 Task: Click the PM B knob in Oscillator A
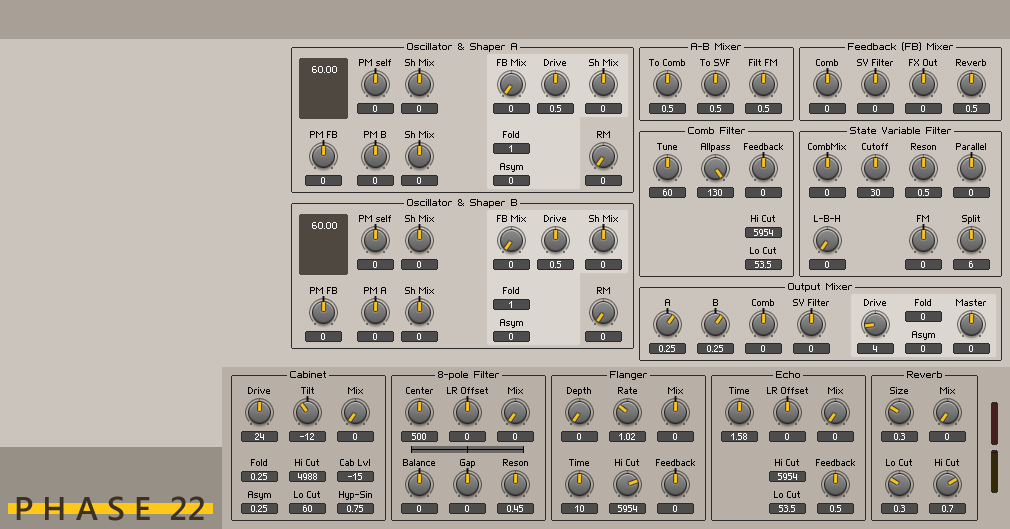375,157
